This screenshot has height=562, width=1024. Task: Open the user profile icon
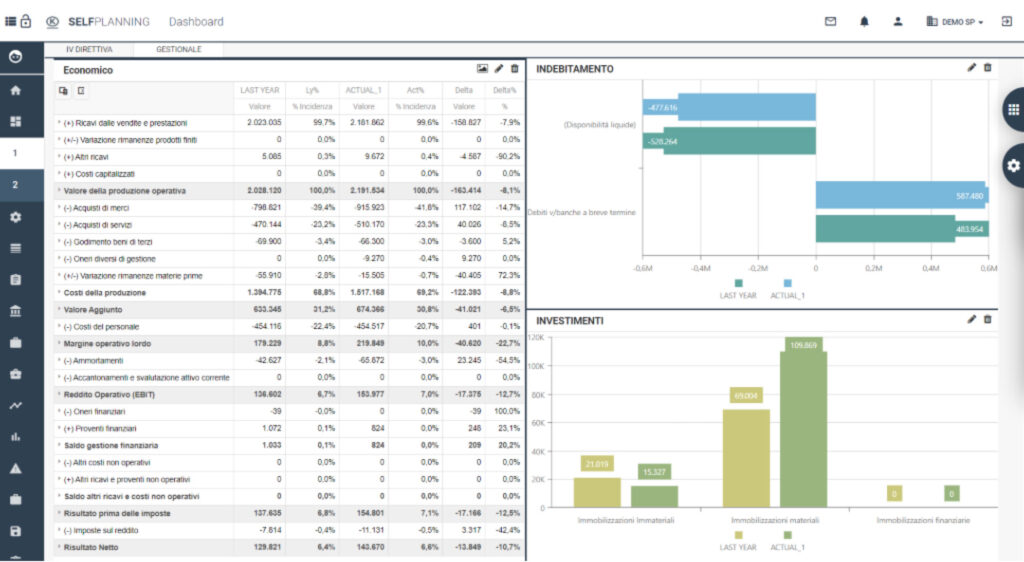pyautogui.click(x=898, y=21)
